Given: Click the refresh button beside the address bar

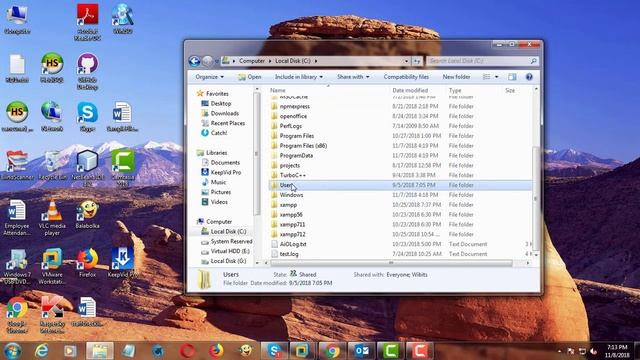Looking at the screenshot, I should pyautogui.click(x=417, y=61).
